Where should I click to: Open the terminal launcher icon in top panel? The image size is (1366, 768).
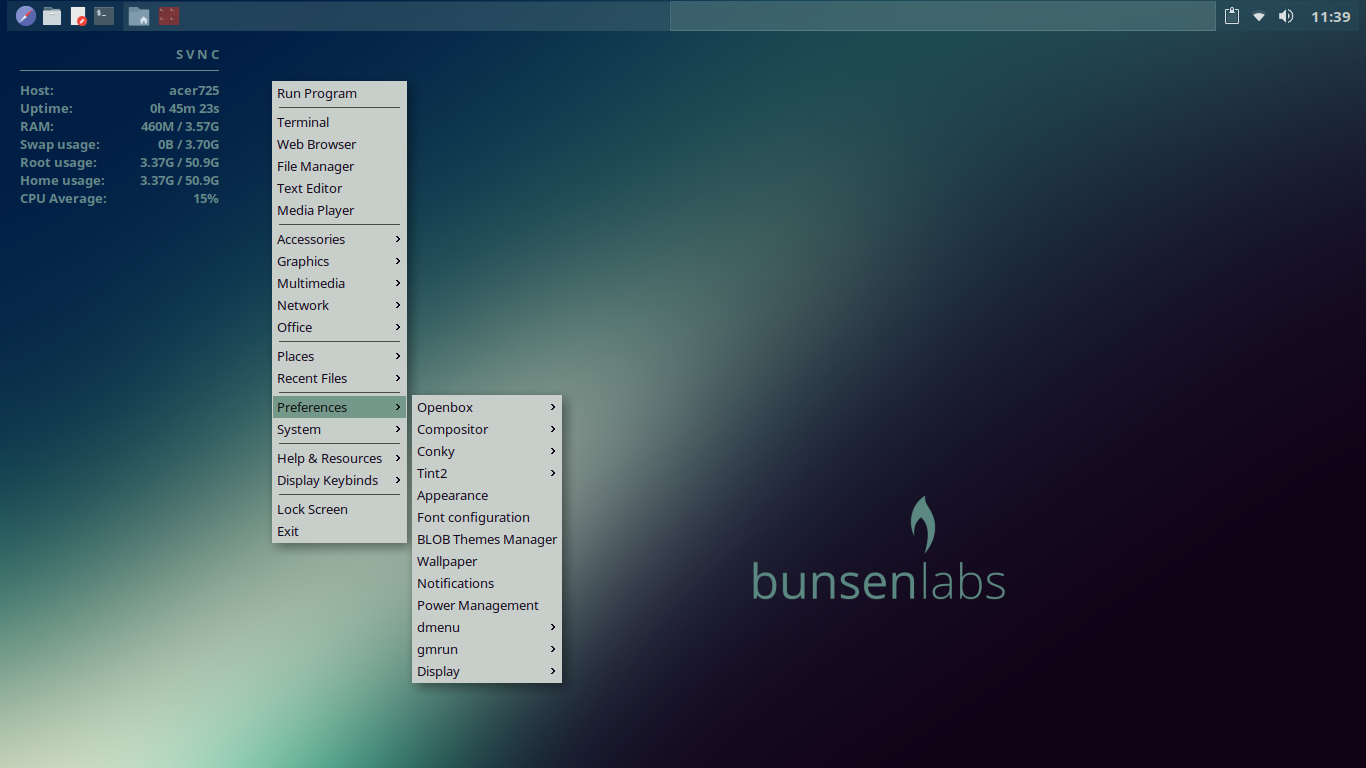pos(104,16)
